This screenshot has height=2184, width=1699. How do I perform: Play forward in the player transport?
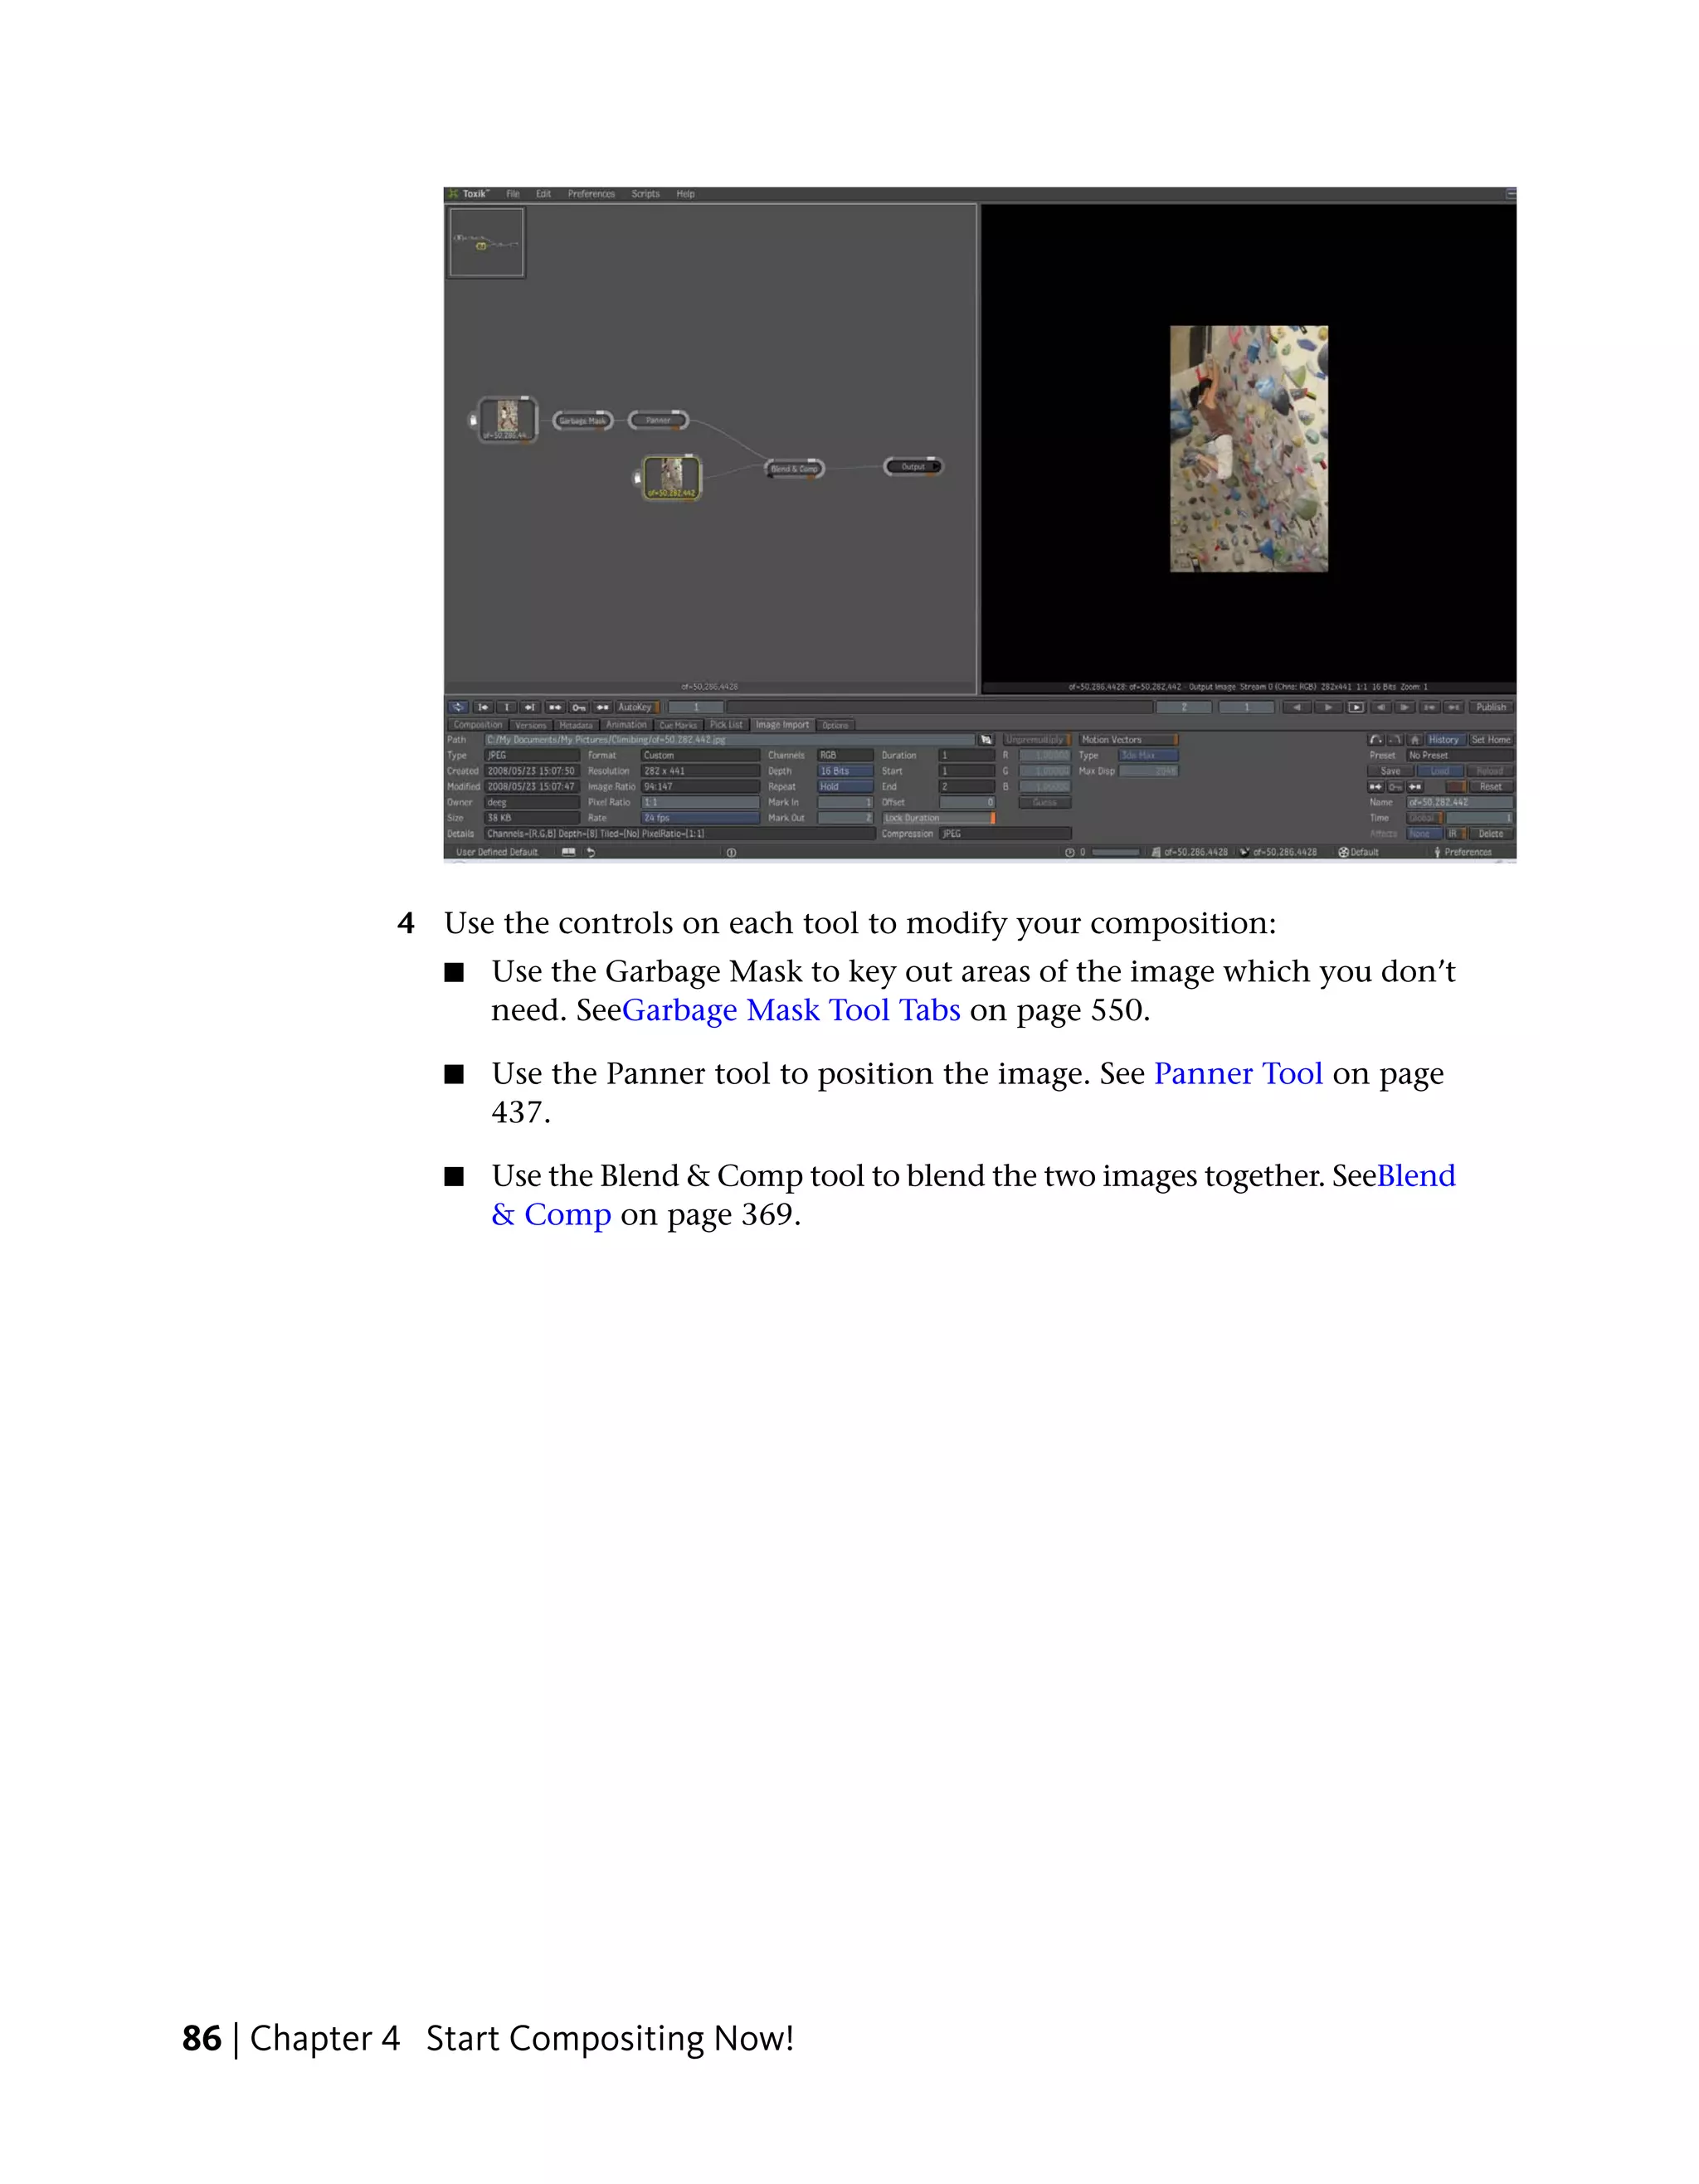point(1328,707)
